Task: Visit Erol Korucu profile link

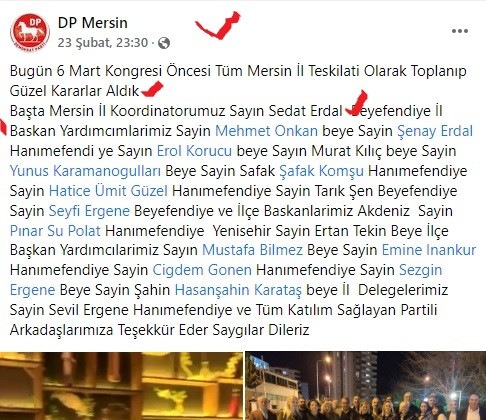Action: [194, 151]
